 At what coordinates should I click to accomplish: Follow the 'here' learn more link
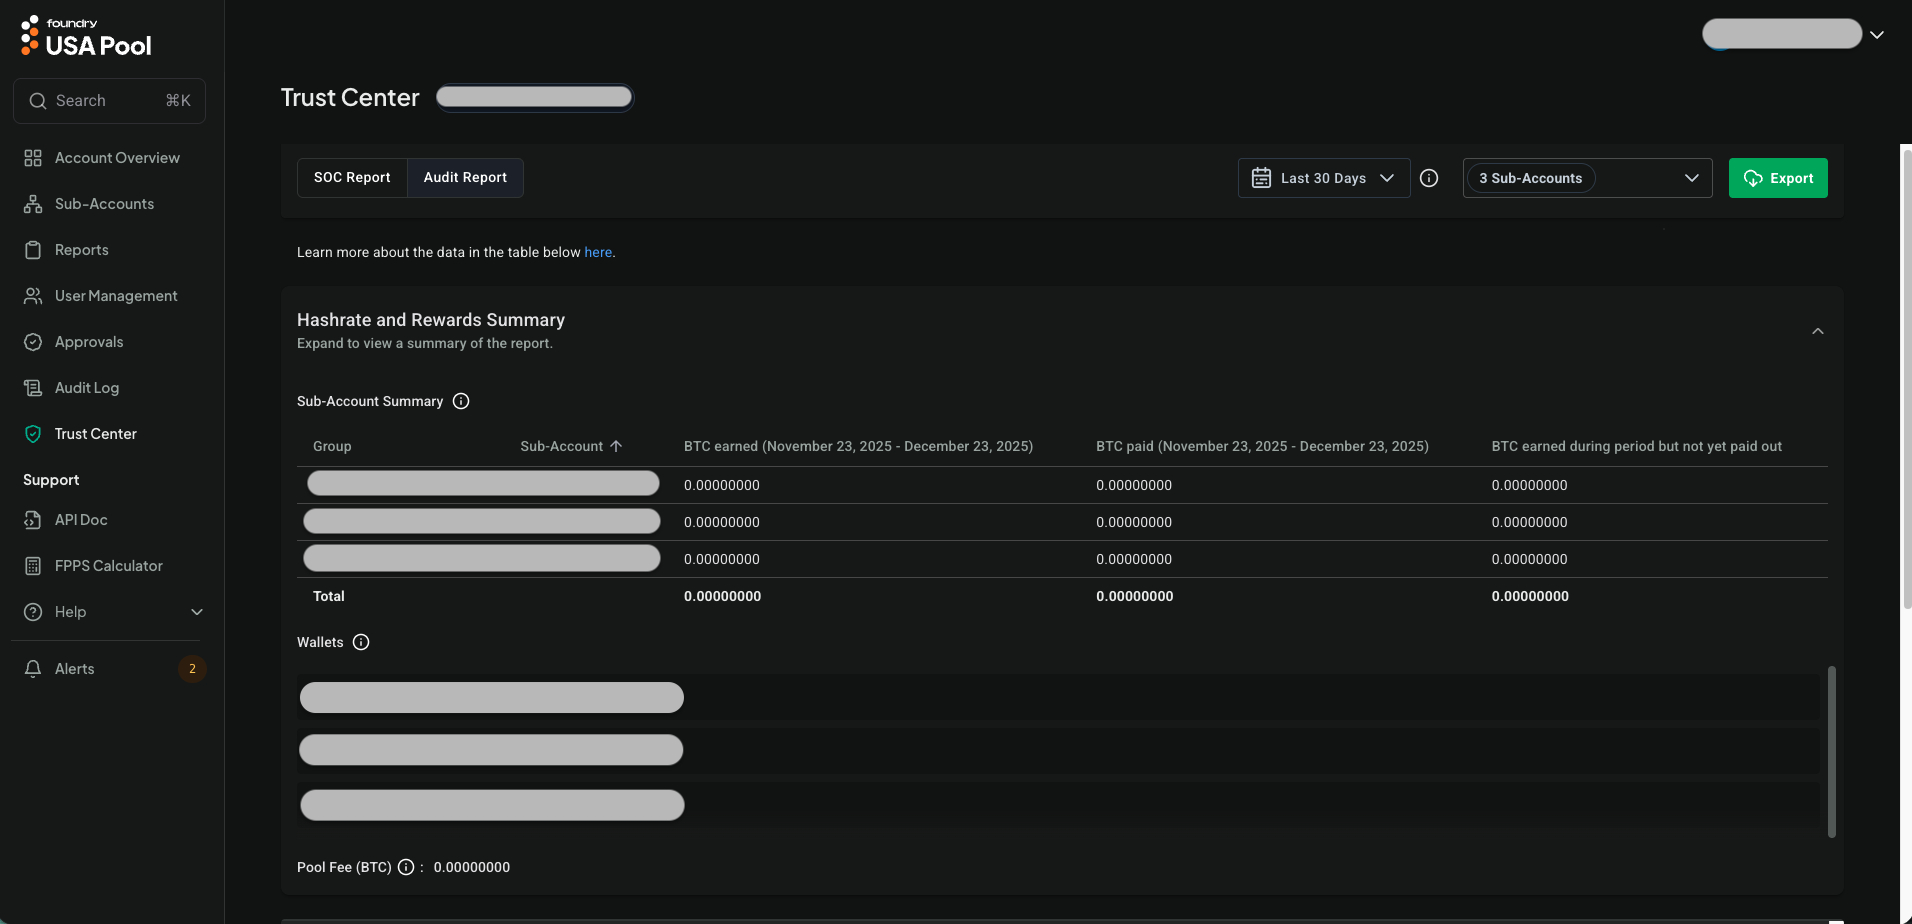click(x=598, y=252)
